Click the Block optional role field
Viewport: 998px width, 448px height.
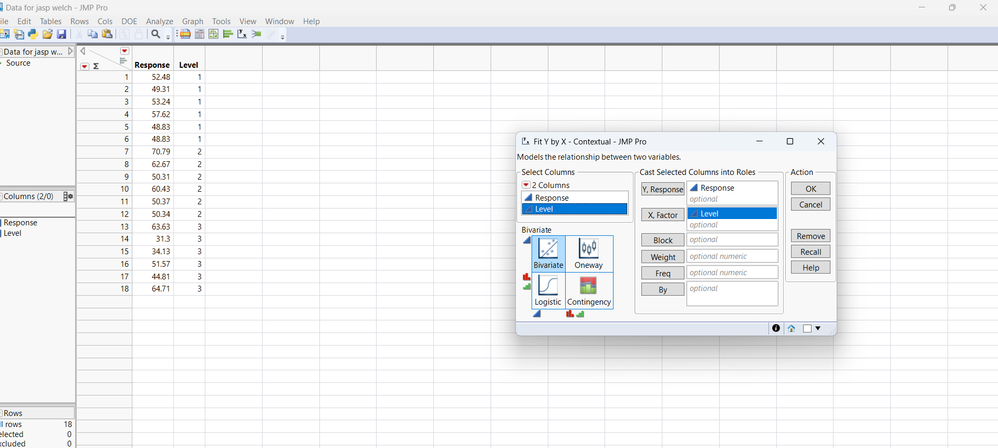coord(732,240)
